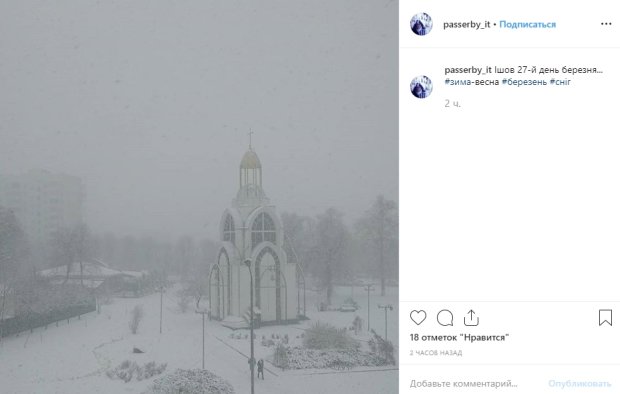Share the post with the share icon
The width and height of the screenshot is (620, 394).
[471, 318]
